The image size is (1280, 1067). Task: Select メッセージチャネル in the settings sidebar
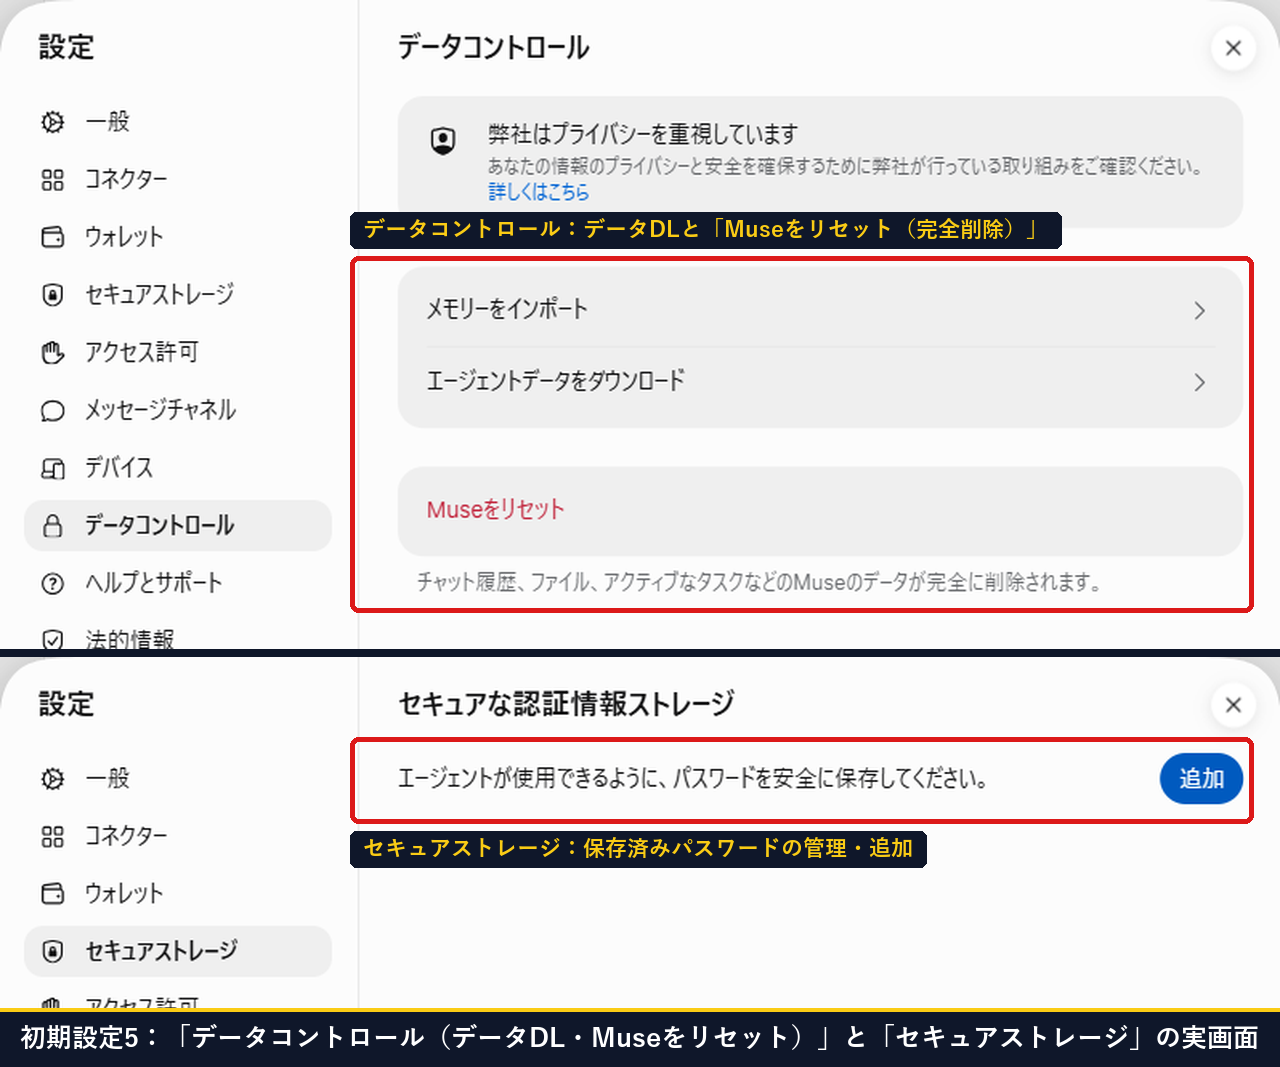click(178, 411)
